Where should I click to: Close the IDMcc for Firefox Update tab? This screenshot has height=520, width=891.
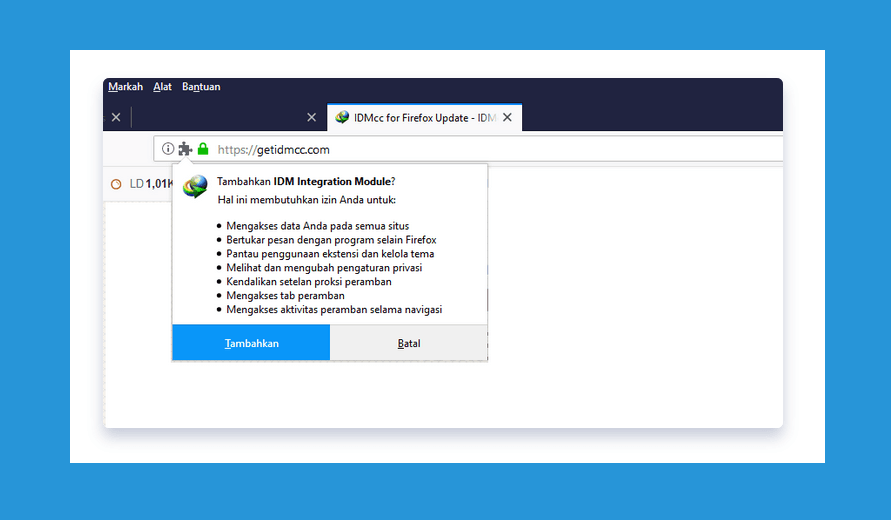click(507, 117)
